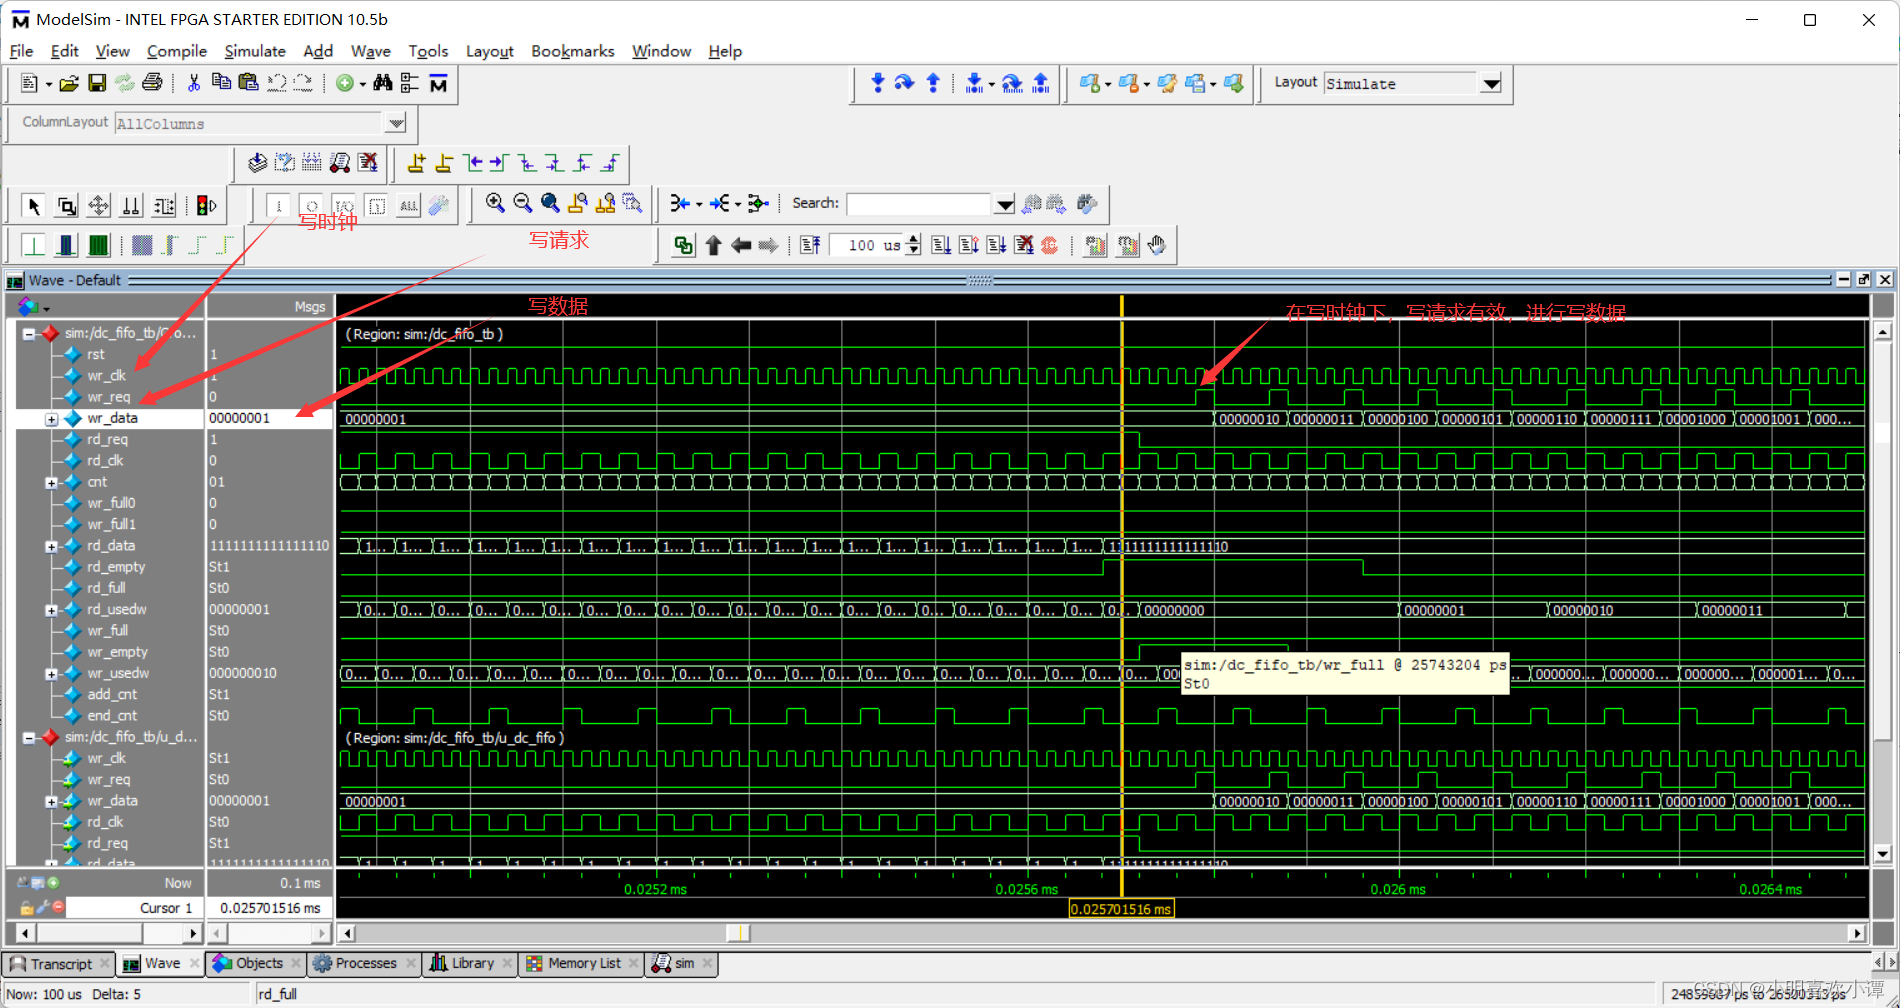Open Find with the binoculars toolbar icon
The image size is (1900, 1008).
coord(383,83)
